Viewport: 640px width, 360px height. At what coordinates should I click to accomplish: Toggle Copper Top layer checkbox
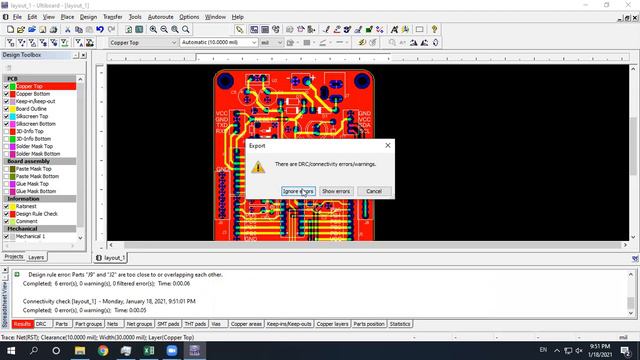pyautogui.click(x=6, y=87)
